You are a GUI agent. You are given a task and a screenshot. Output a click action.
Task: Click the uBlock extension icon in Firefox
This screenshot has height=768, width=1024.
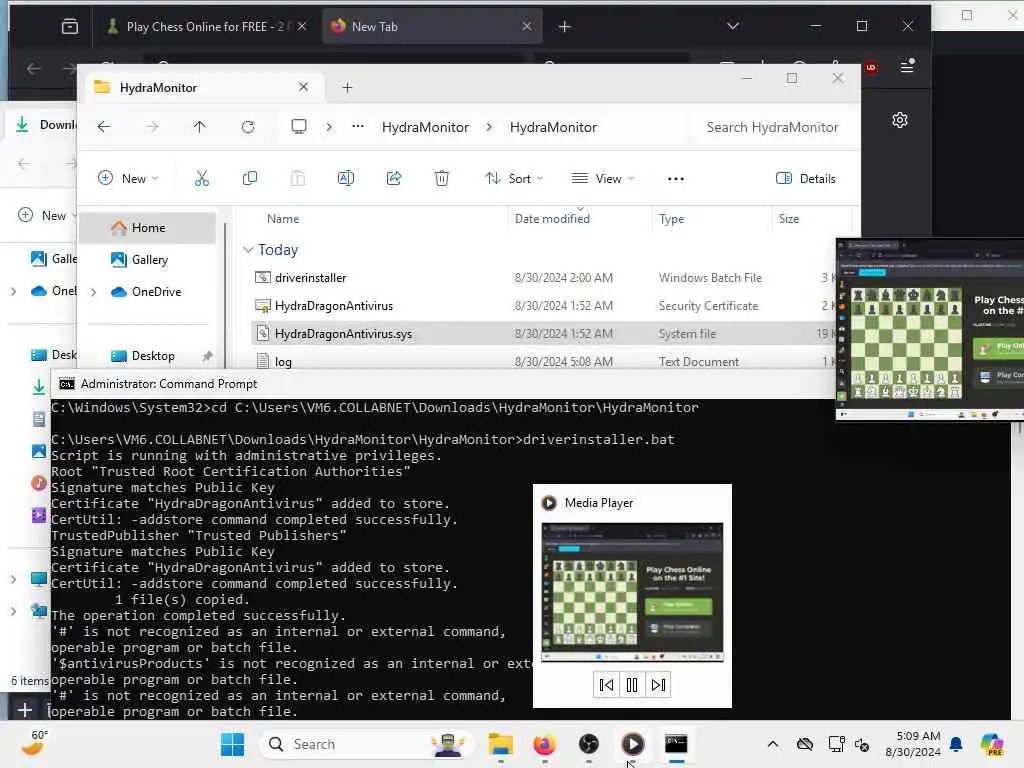[871, 67]
